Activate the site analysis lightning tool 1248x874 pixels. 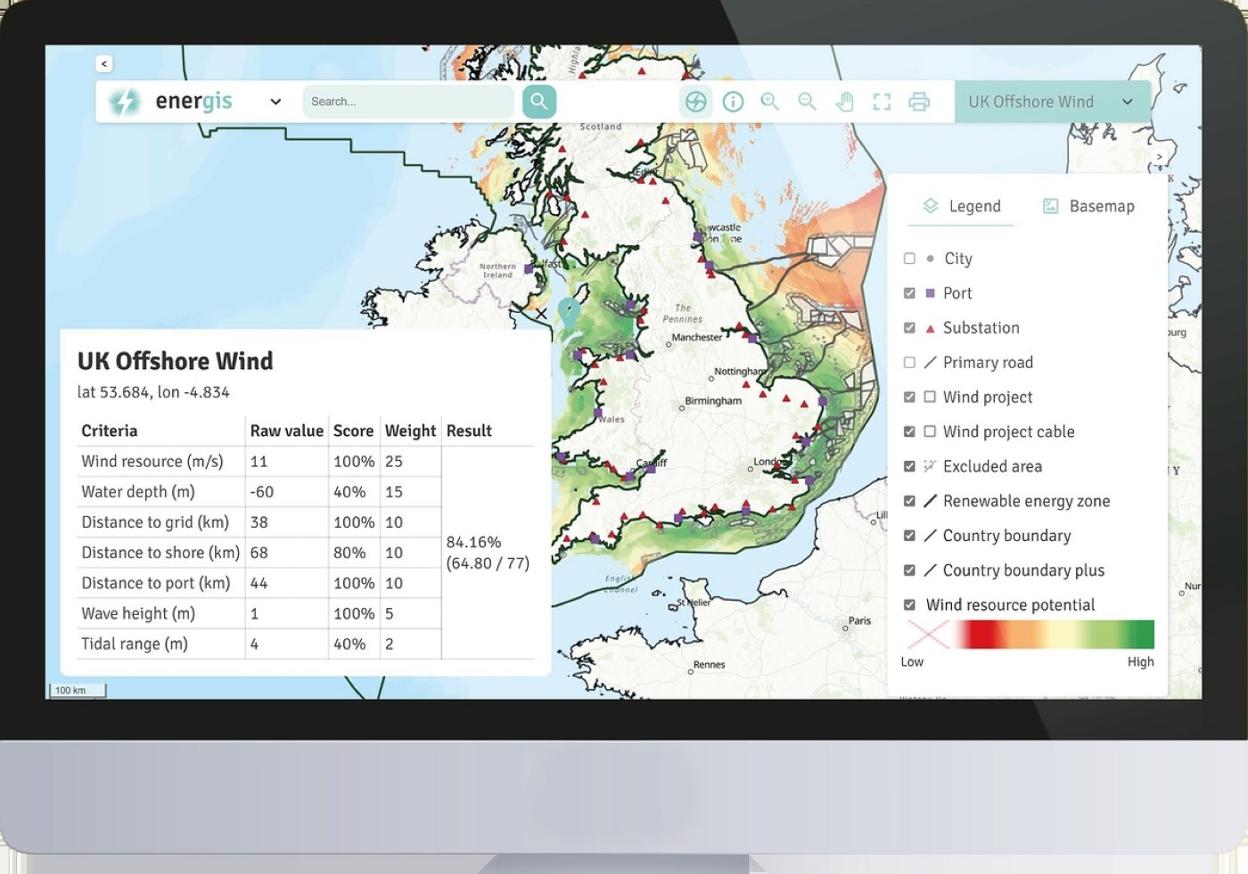[696, 102]
